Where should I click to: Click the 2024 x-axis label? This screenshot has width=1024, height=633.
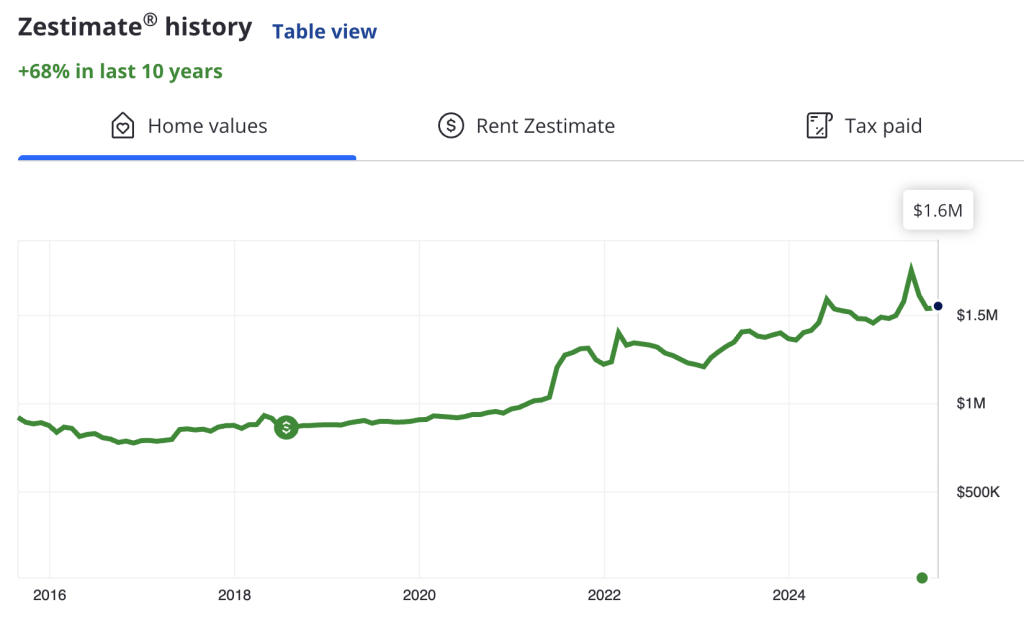788,596
